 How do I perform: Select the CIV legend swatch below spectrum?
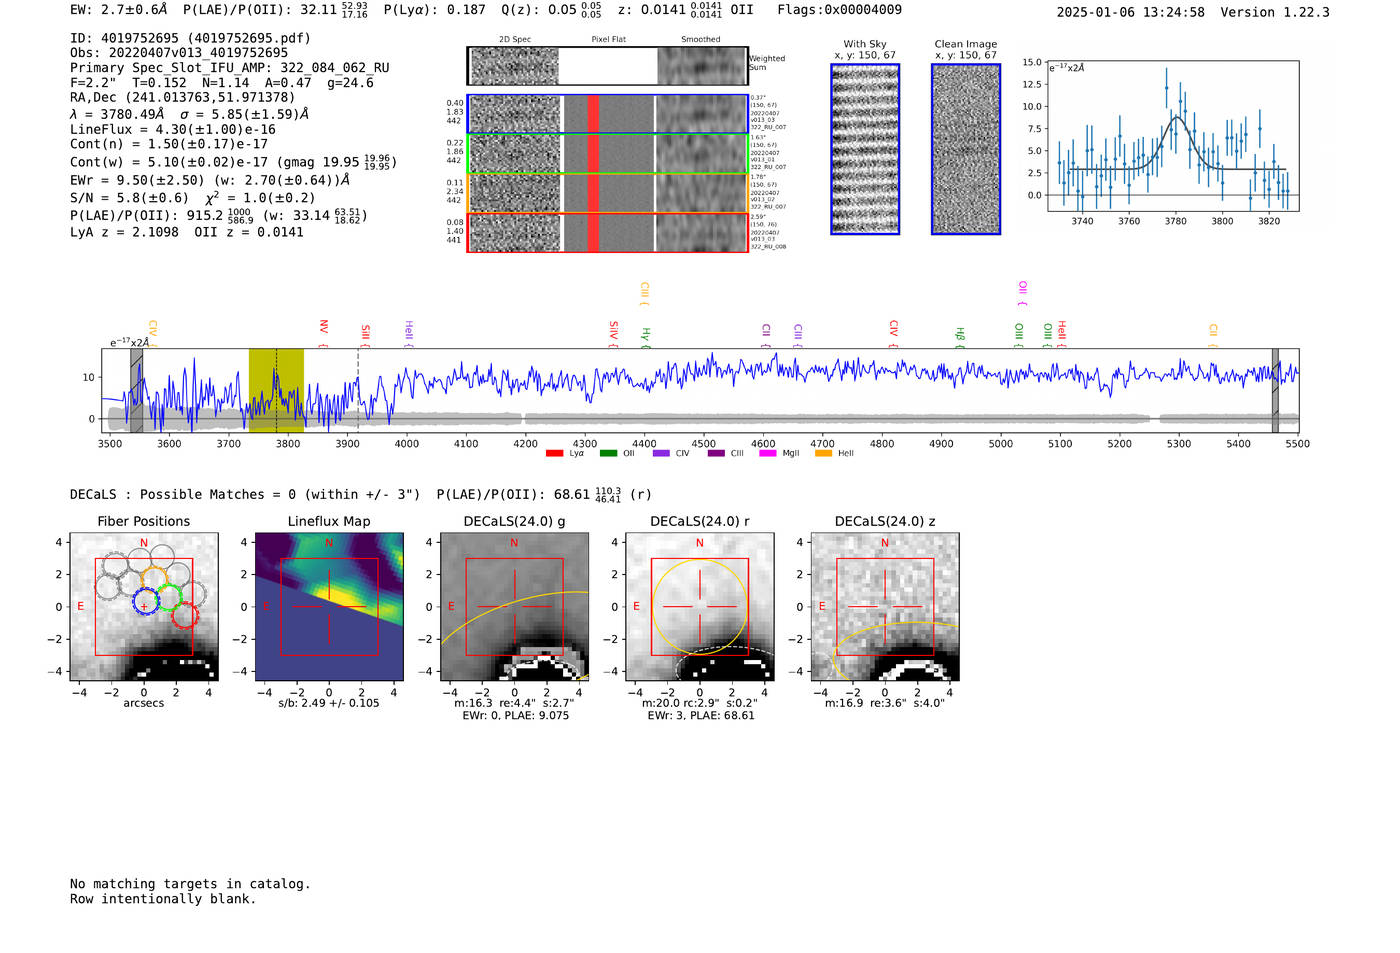point(661,453)
